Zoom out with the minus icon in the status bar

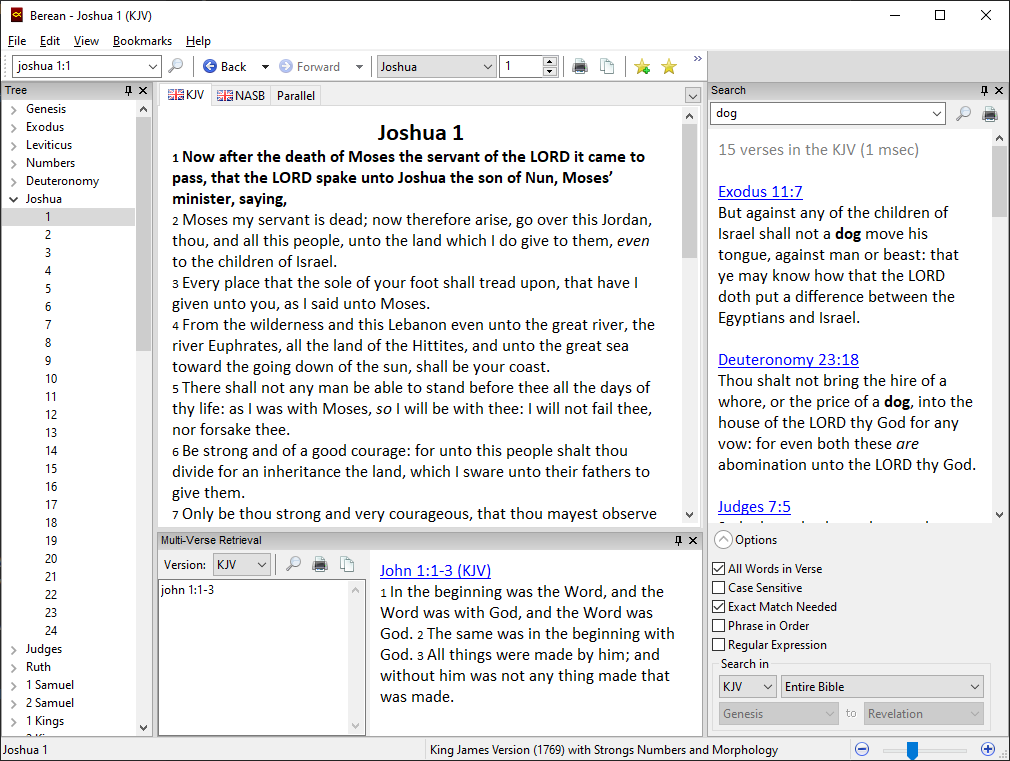pos(862,749)
